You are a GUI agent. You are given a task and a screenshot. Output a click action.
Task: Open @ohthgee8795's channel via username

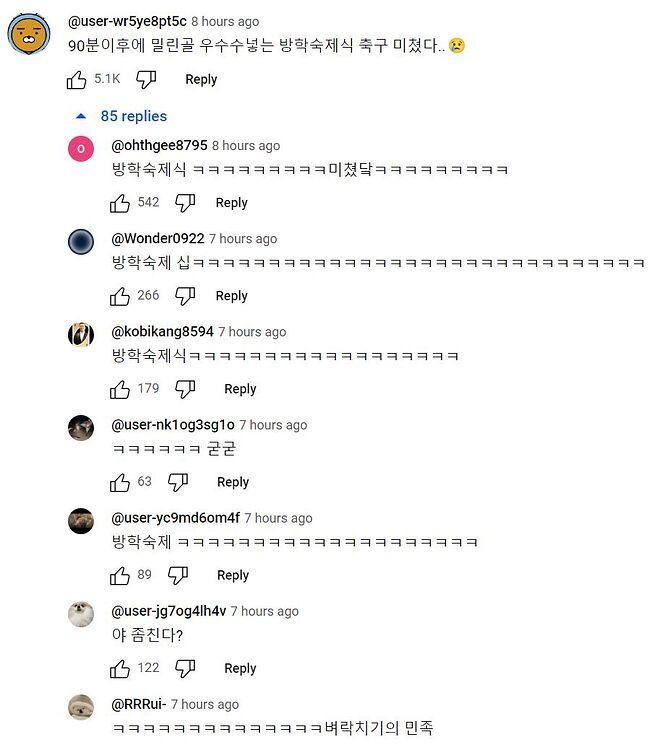click(159, 145)
